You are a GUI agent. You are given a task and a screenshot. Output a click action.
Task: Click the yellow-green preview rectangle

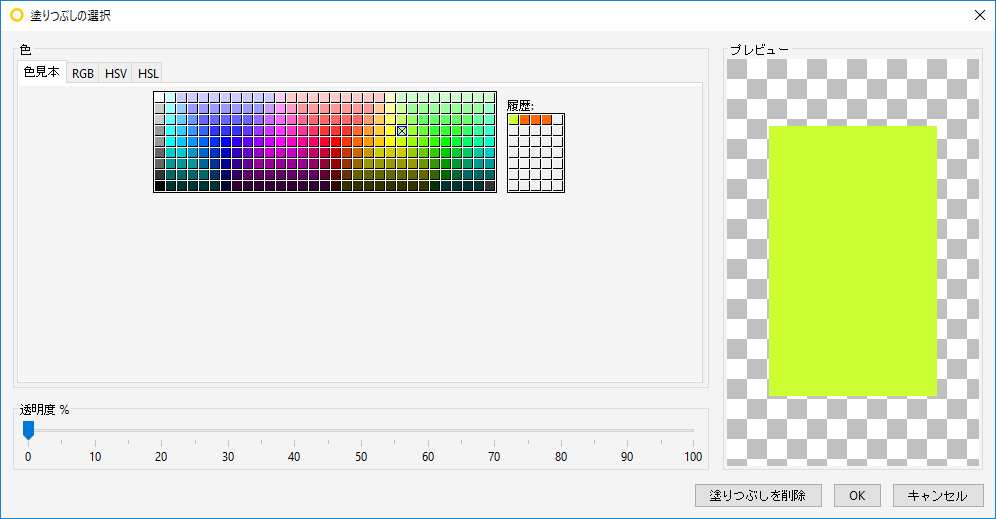click(x=852, y=260)
